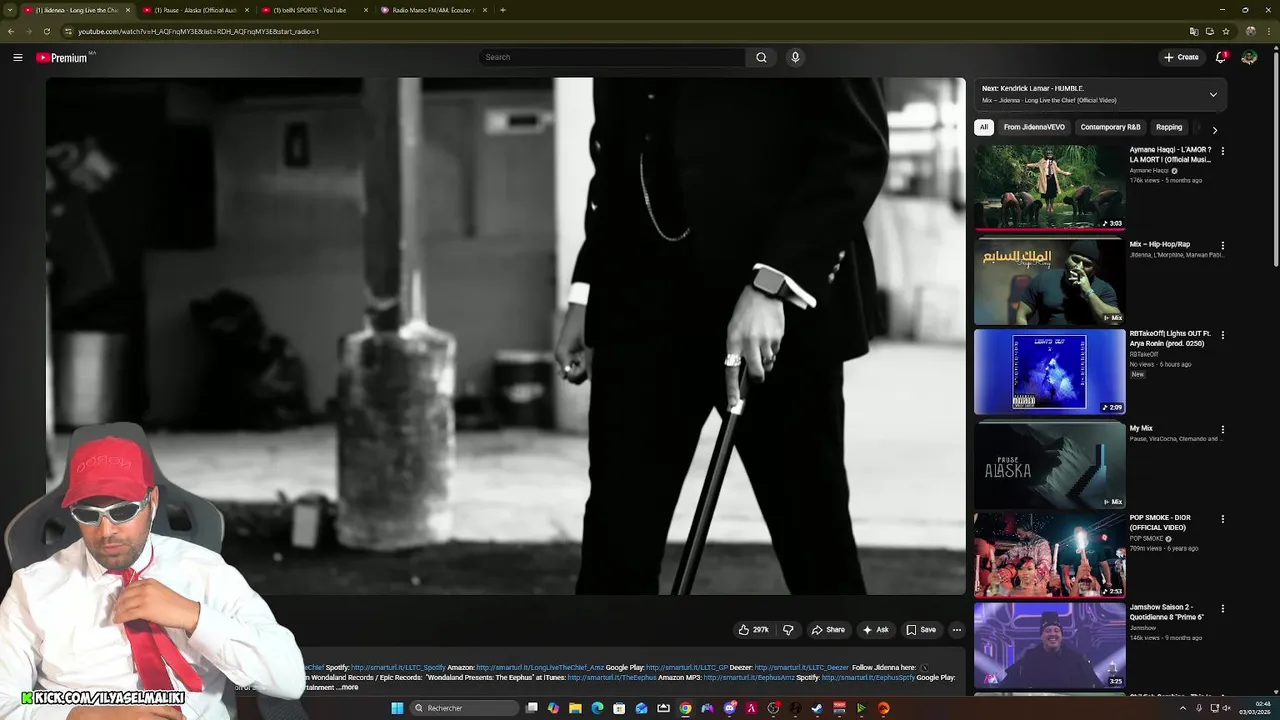The height and width of the screenshot is (720, 1280).
Task: Open options menu for RBTakeOff Lights OUT
Action: (x=1222, y=335)
